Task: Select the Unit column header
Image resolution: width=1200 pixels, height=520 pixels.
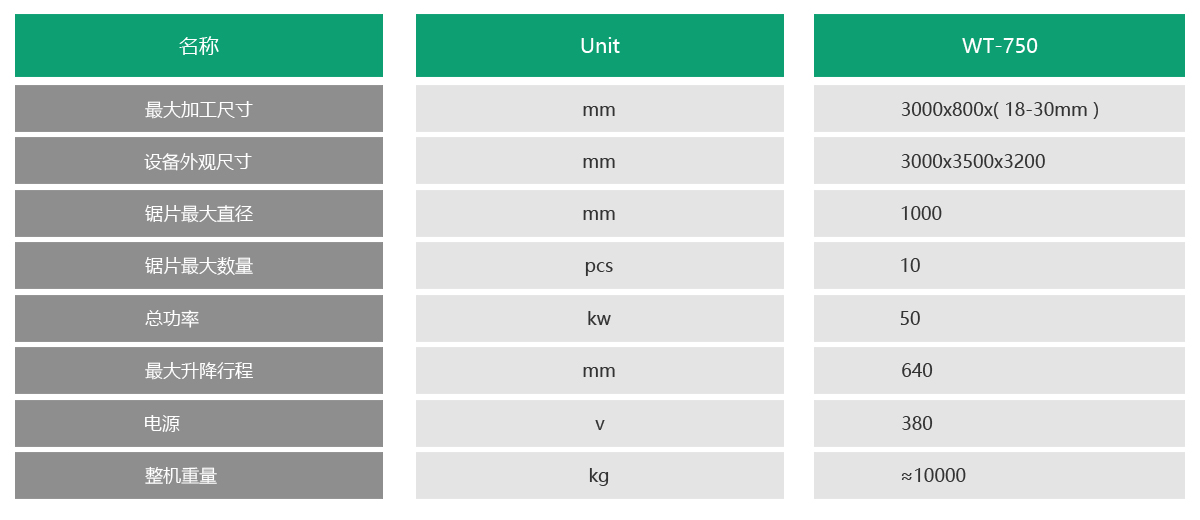Action: coord(600,46)
